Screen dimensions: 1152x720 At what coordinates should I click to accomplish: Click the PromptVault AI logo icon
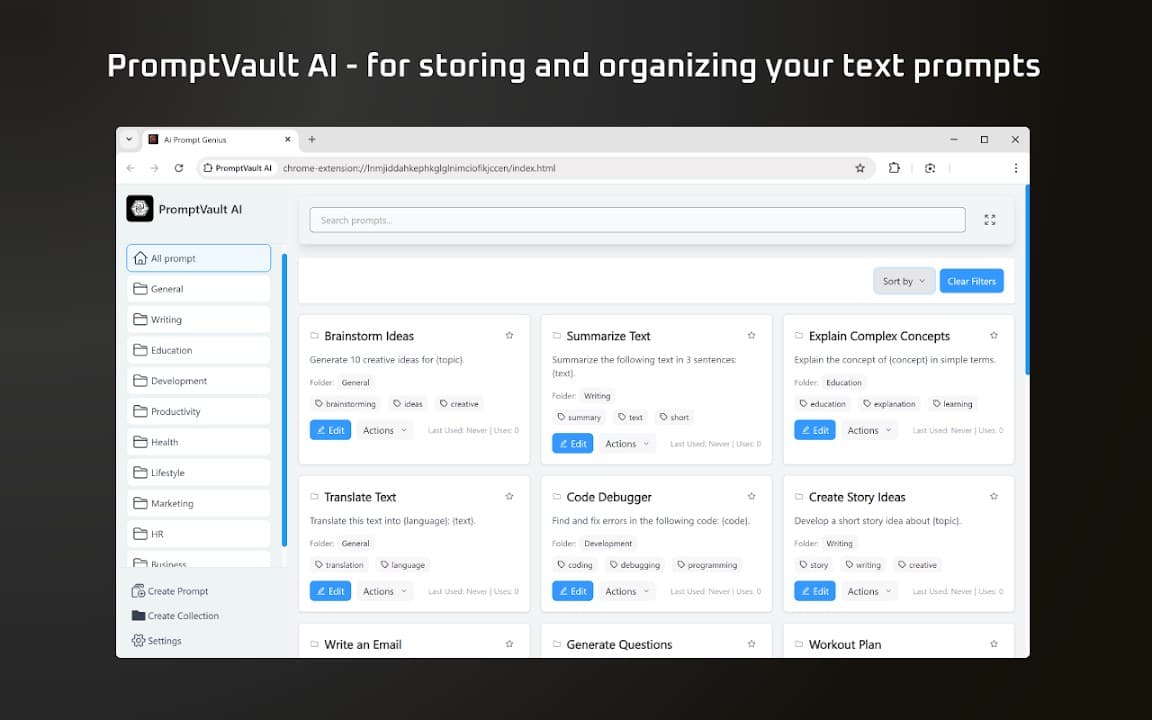(x=140, y=209)
